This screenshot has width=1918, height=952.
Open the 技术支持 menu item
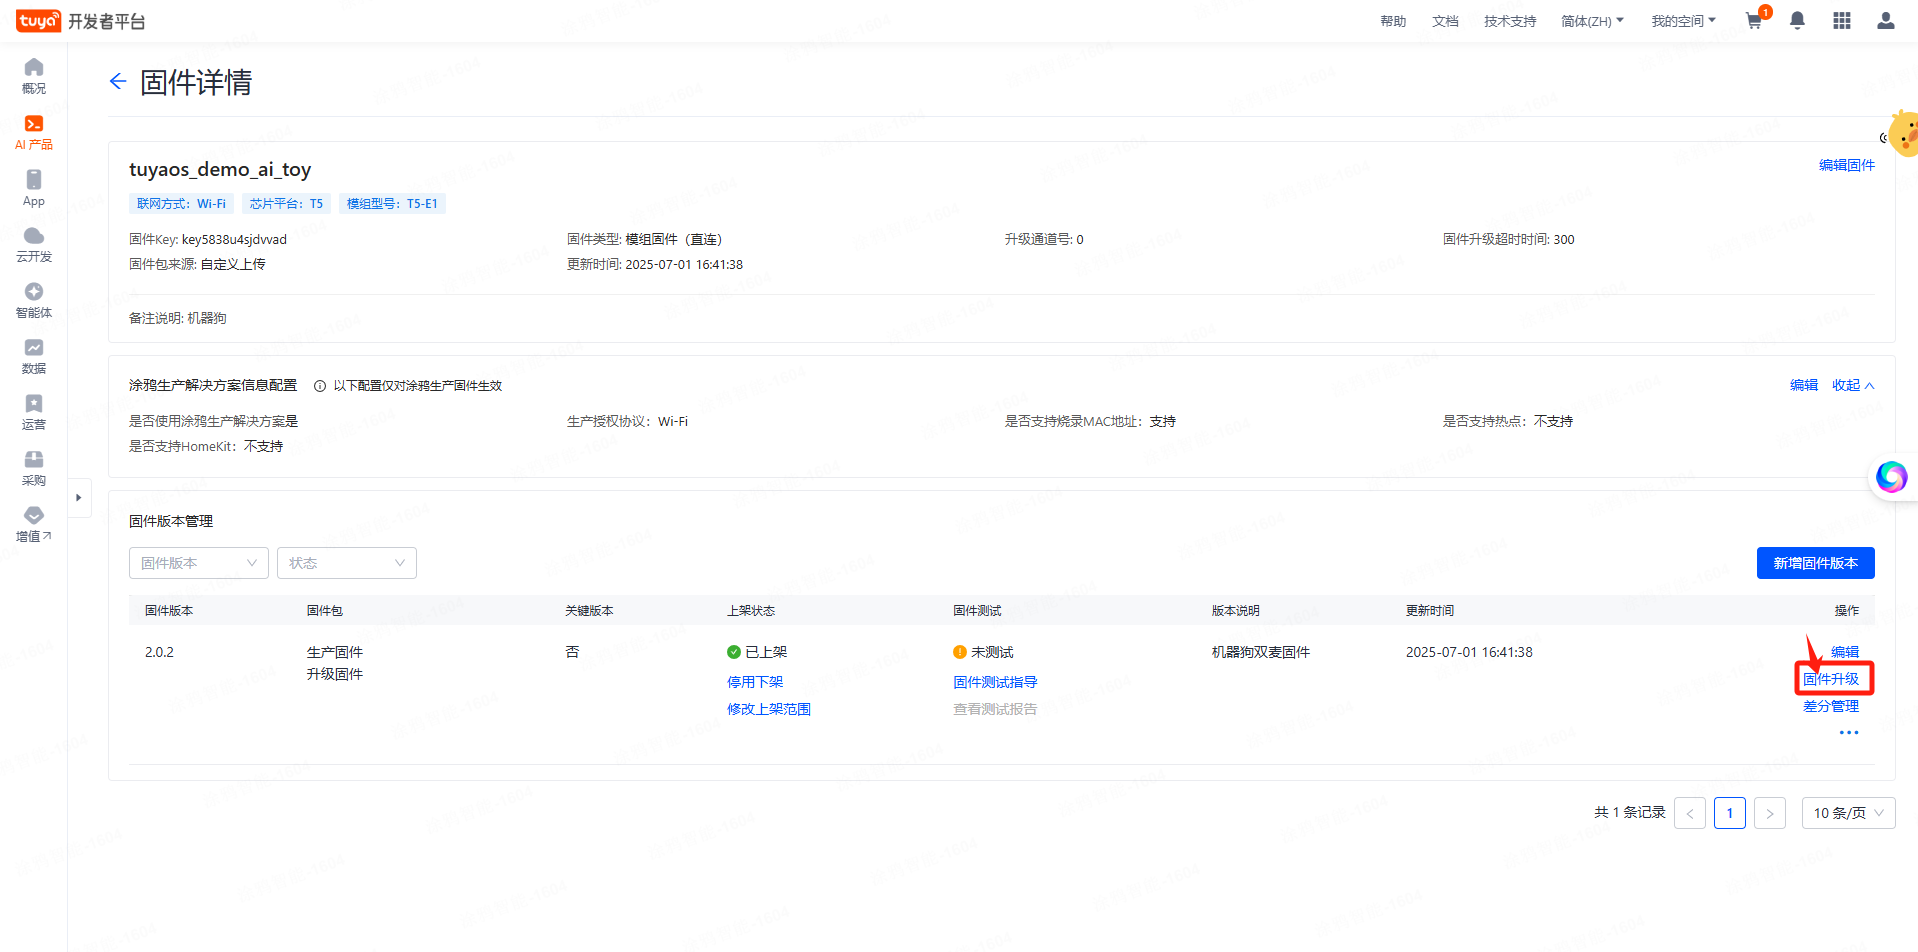(1510, 21)
